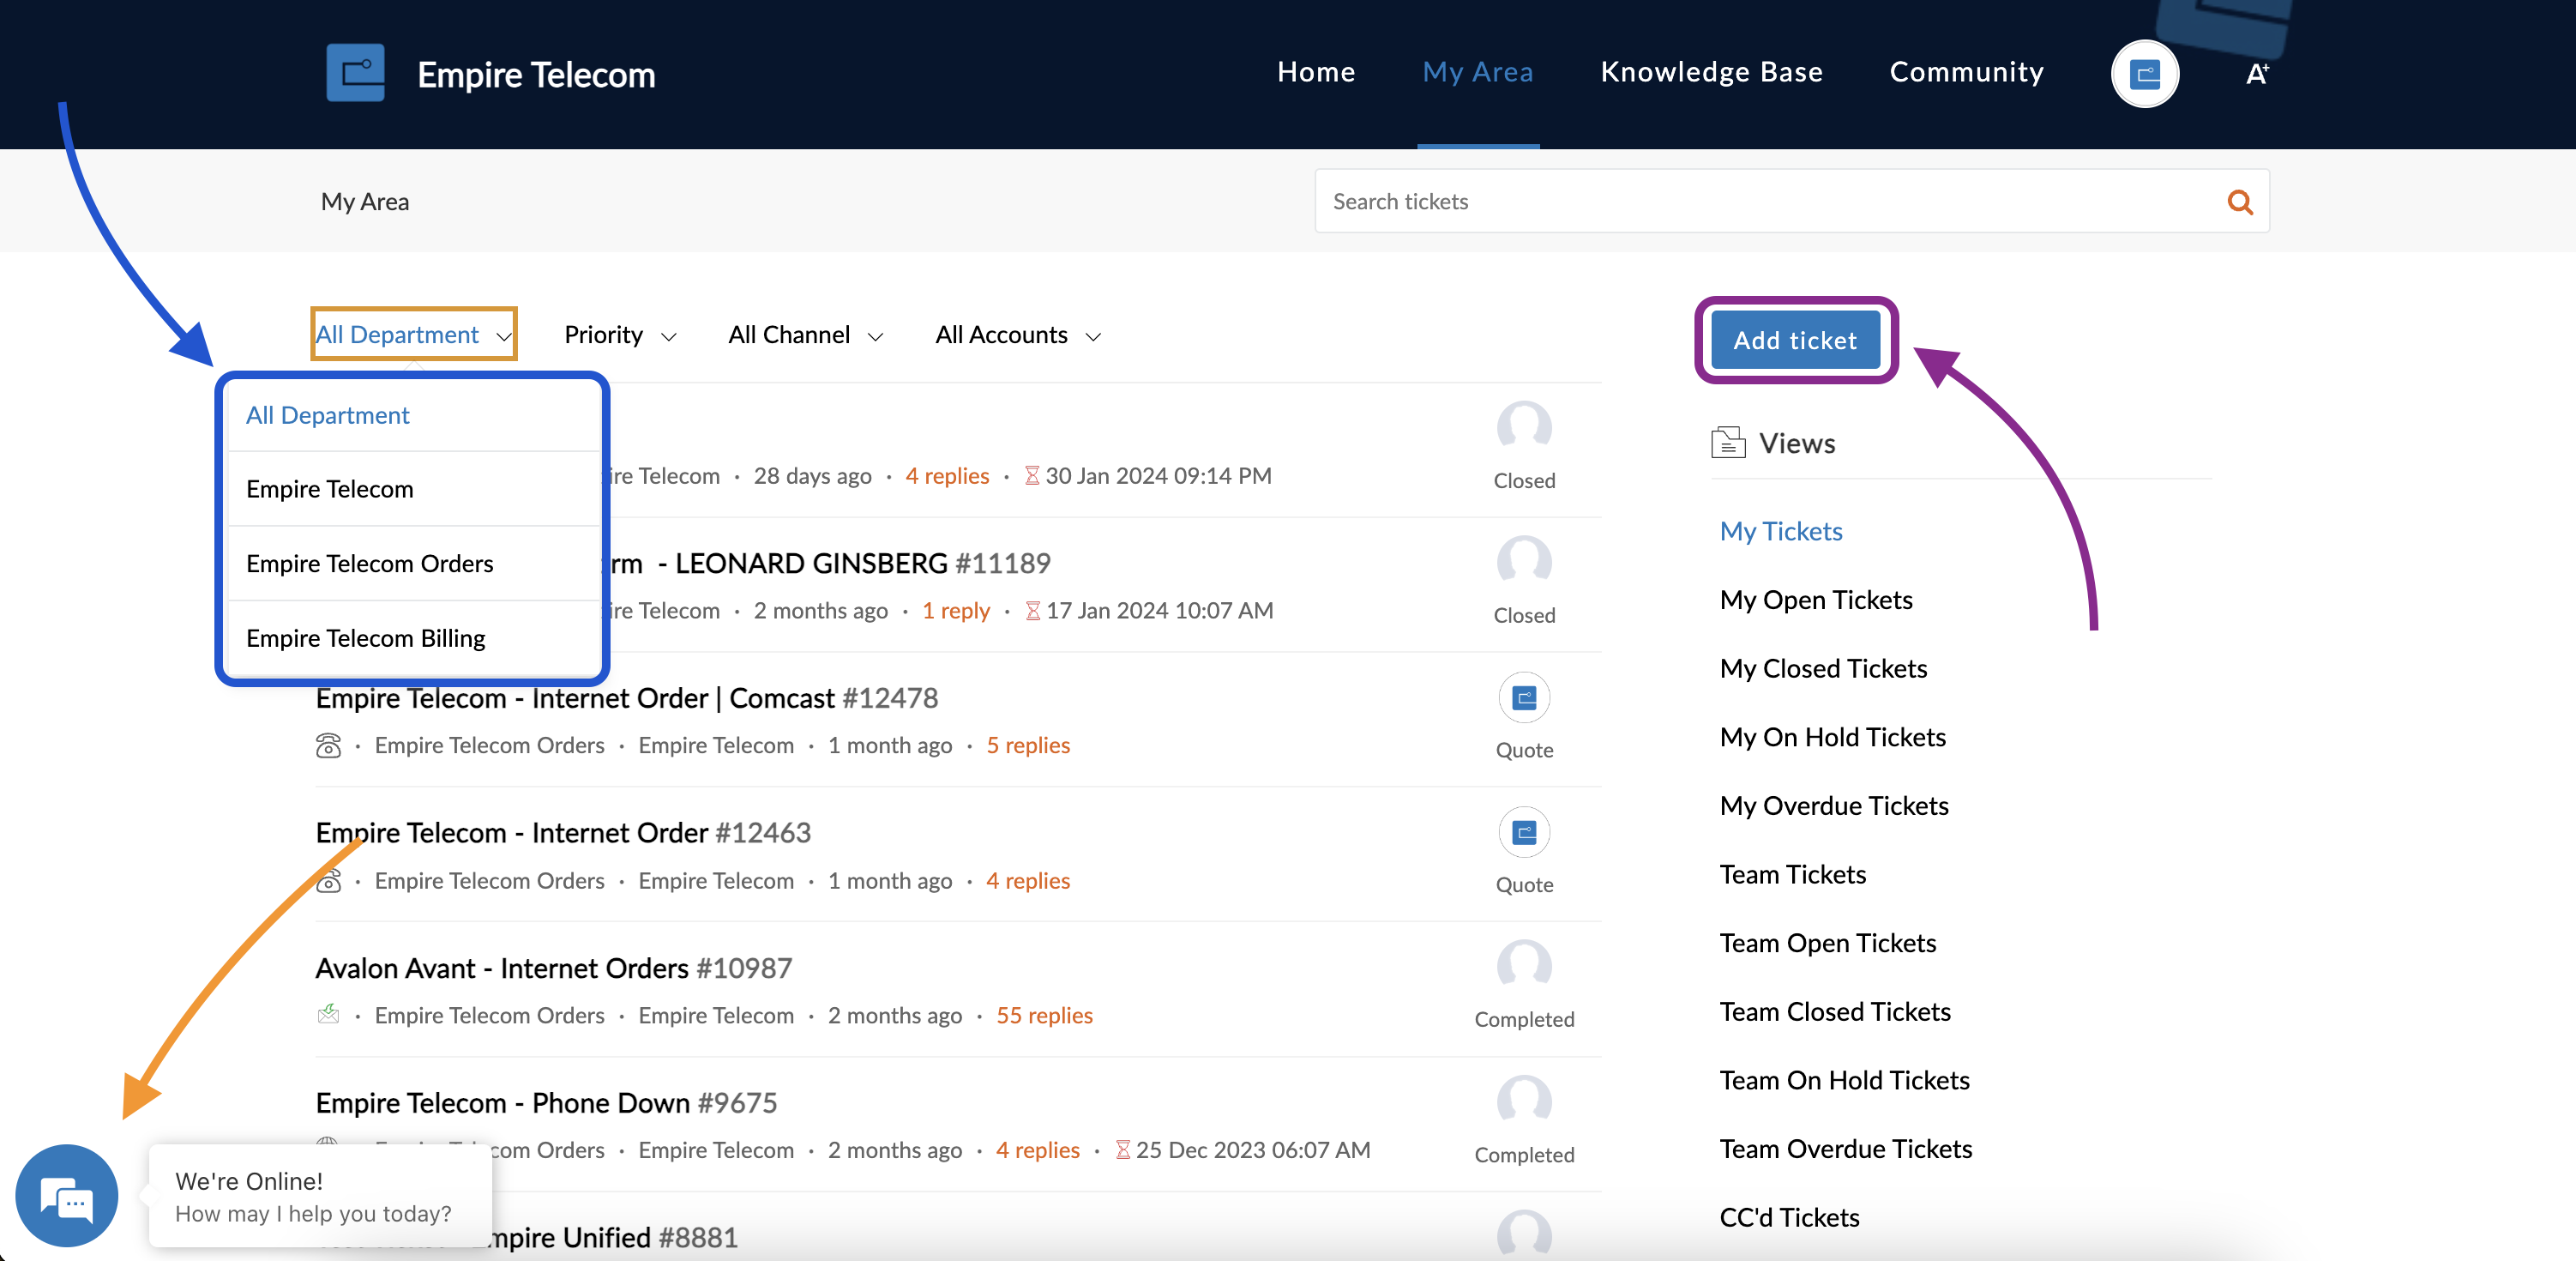Screen dimensions: 2576x1261
Task: Open CC'd Tickets view
Action: 1790,1217
